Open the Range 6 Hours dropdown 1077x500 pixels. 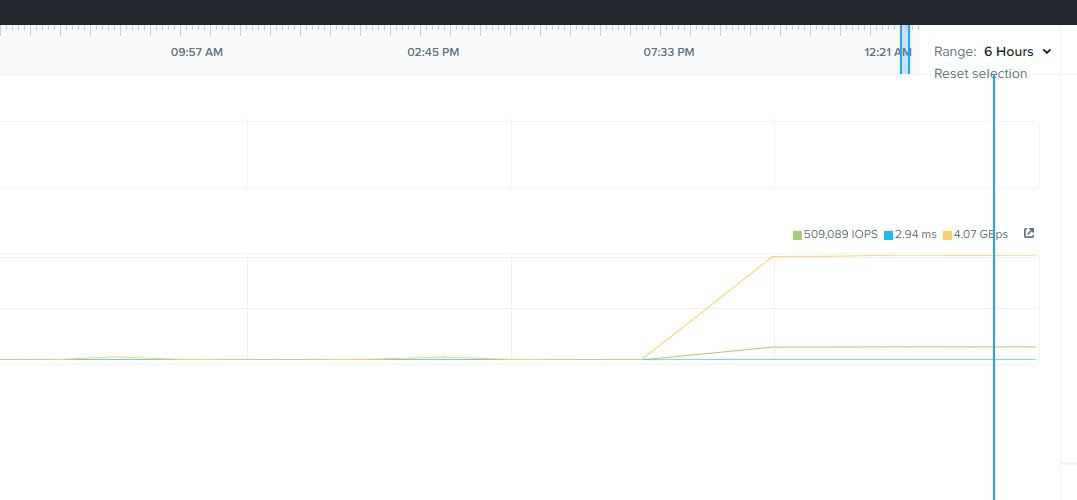[1017, 52]
